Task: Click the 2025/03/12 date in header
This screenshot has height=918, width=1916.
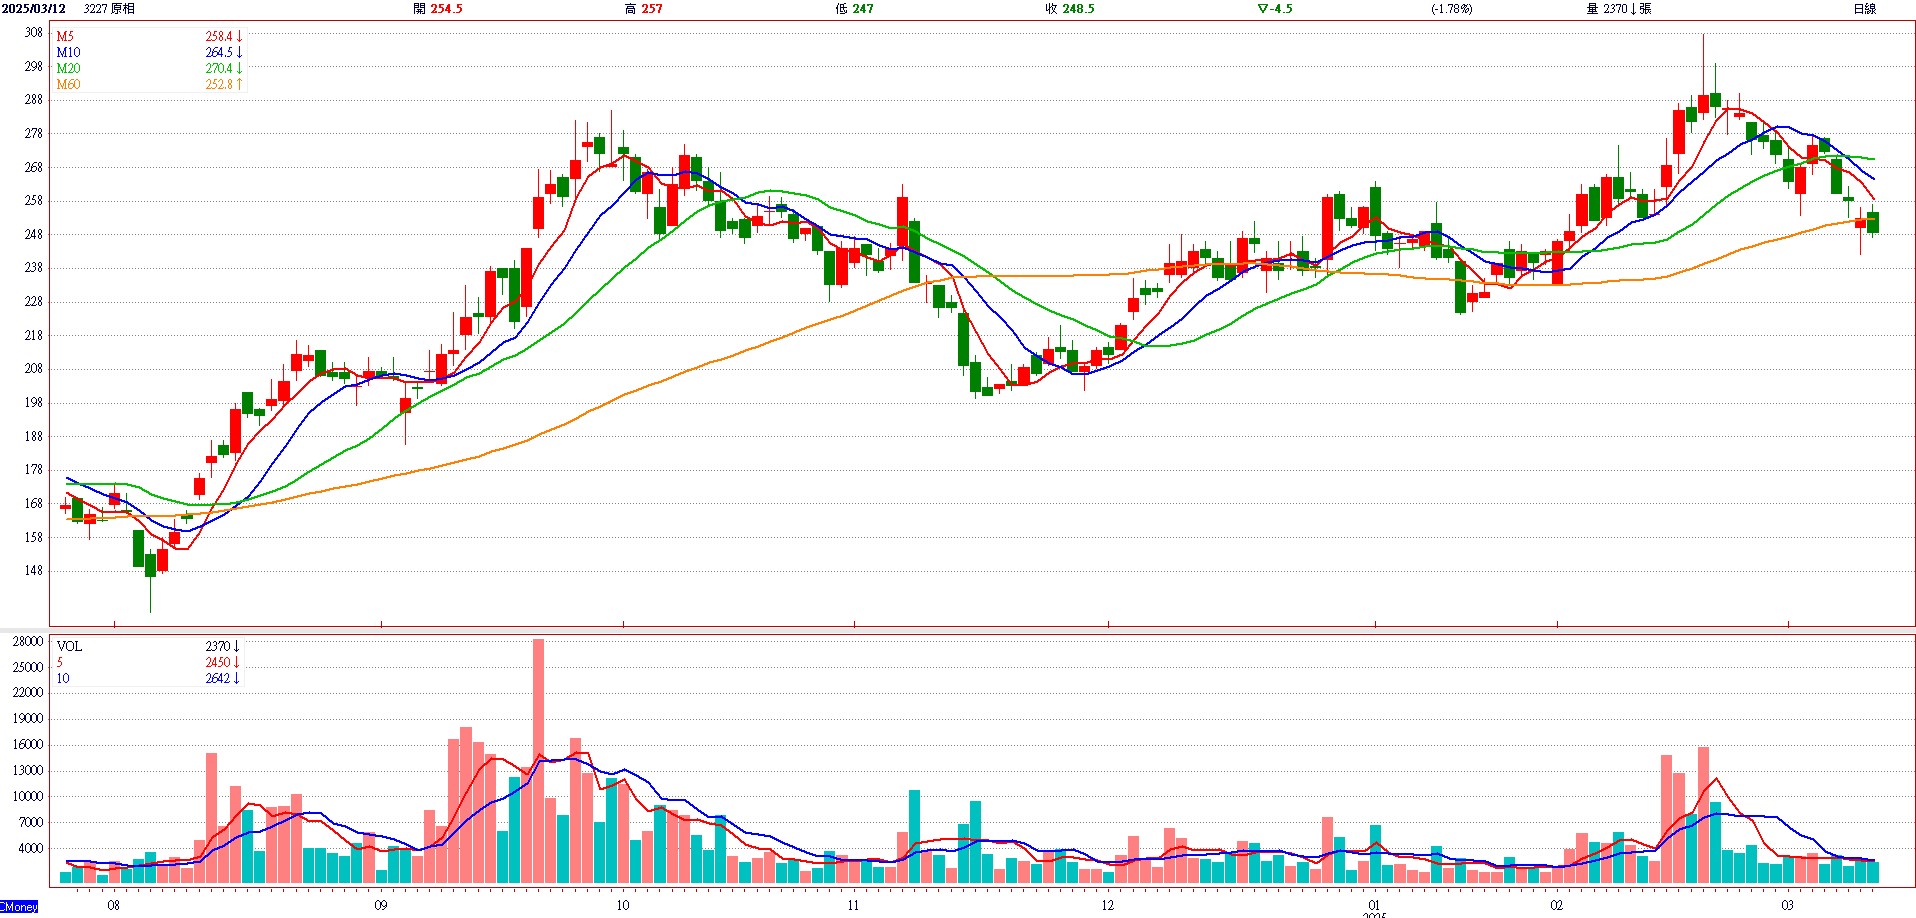Action: [x=34, y=9]
